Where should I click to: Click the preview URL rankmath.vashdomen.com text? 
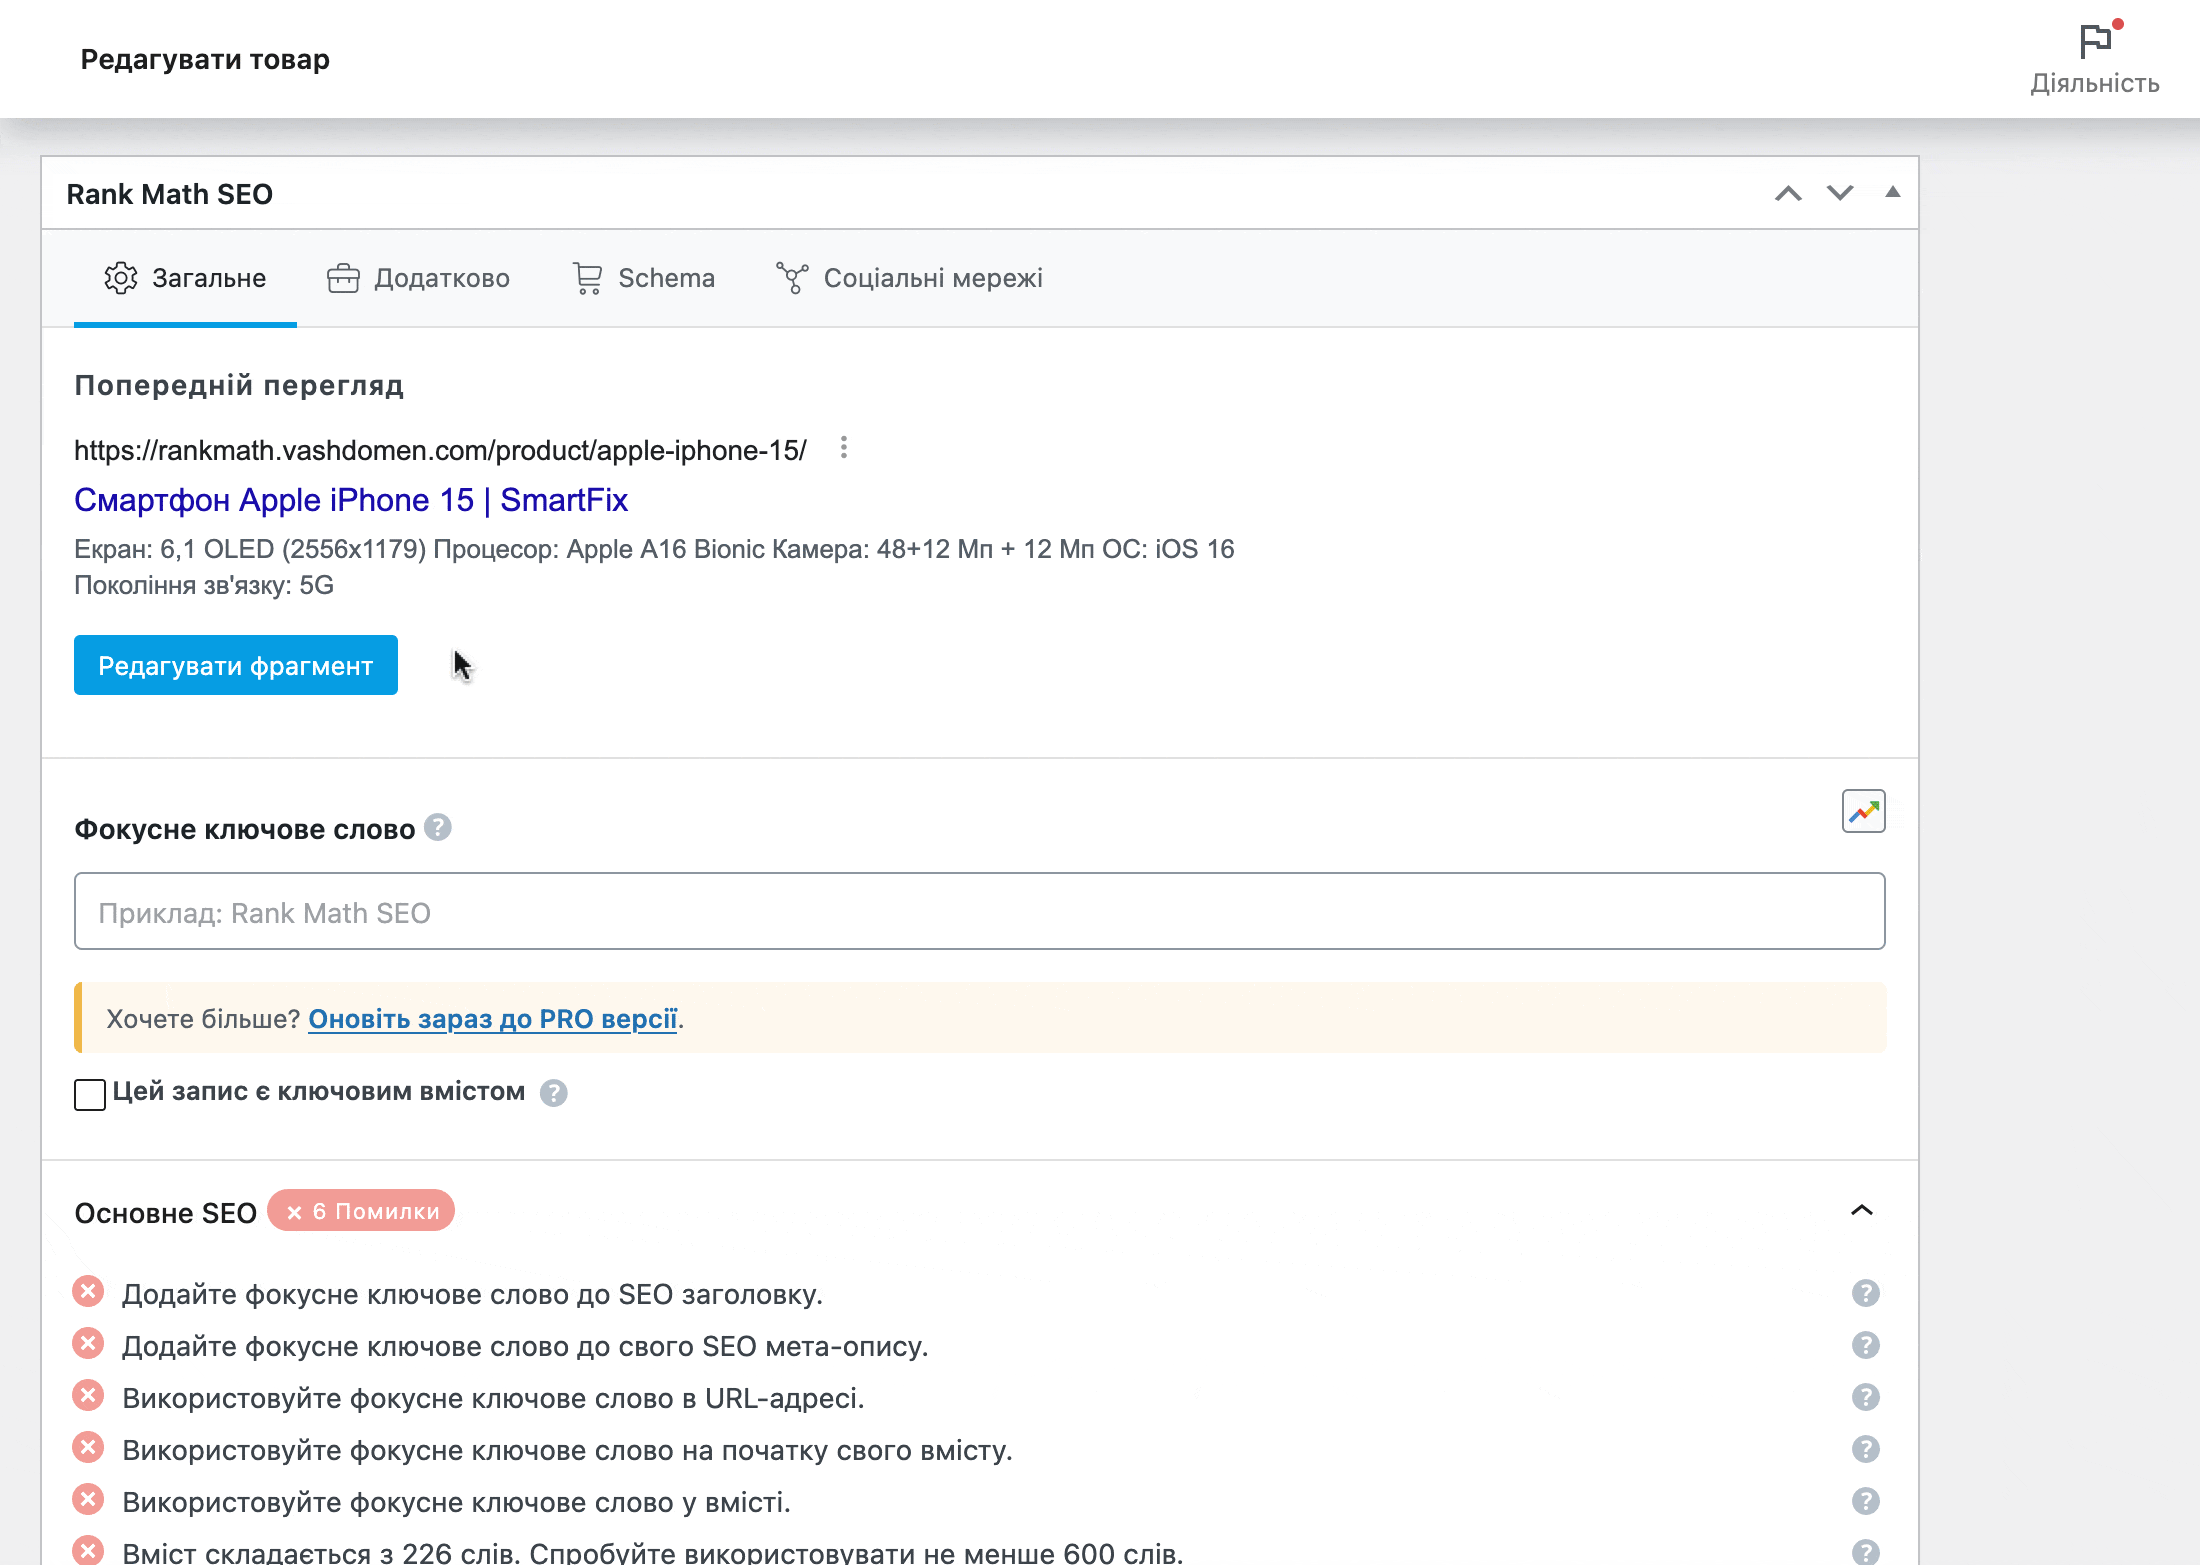click(440, 451)
